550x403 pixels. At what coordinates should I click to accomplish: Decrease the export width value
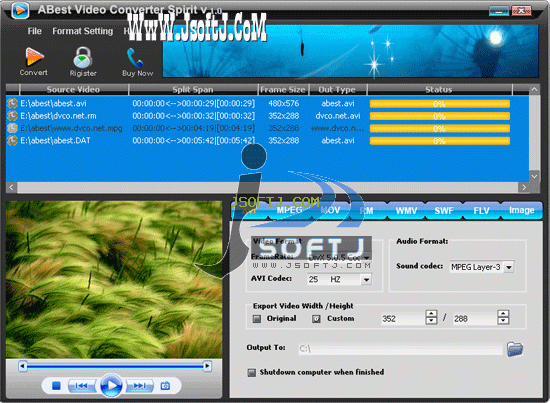(431, 321)
